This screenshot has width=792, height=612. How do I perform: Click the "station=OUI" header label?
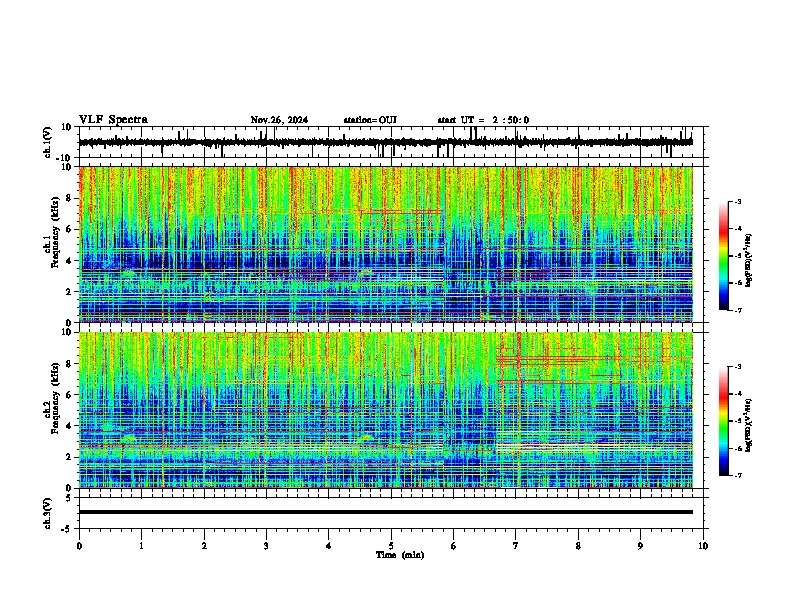pyautogui.click(x=370, y=120)
